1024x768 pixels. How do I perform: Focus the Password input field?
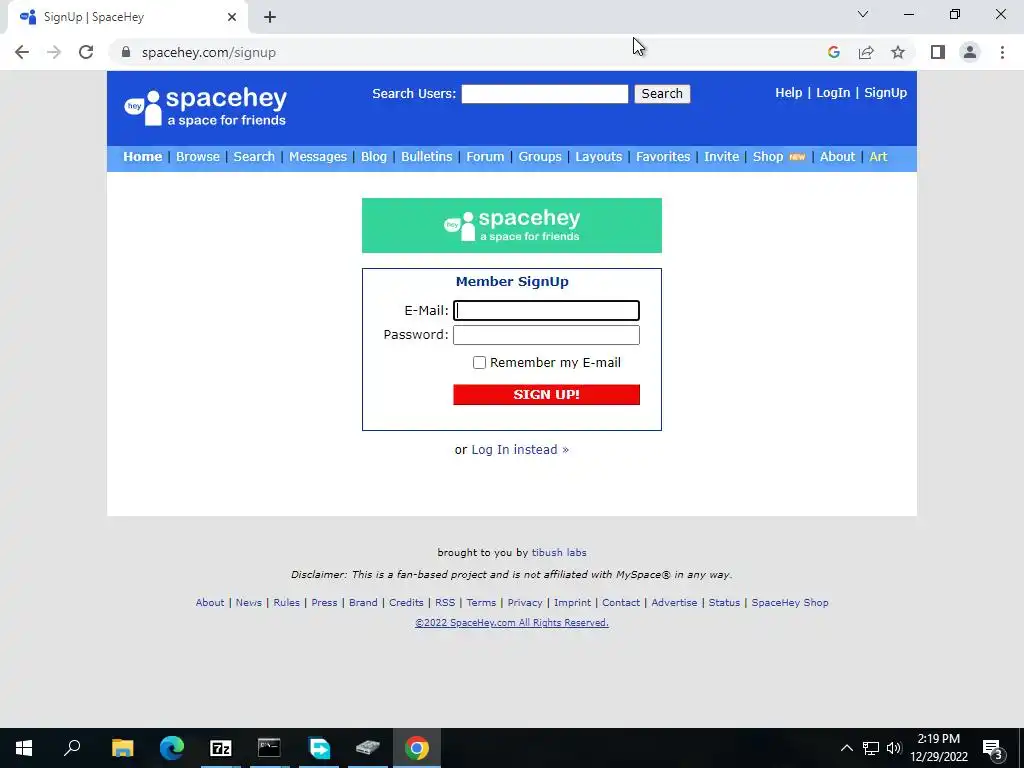click(547, 335)
